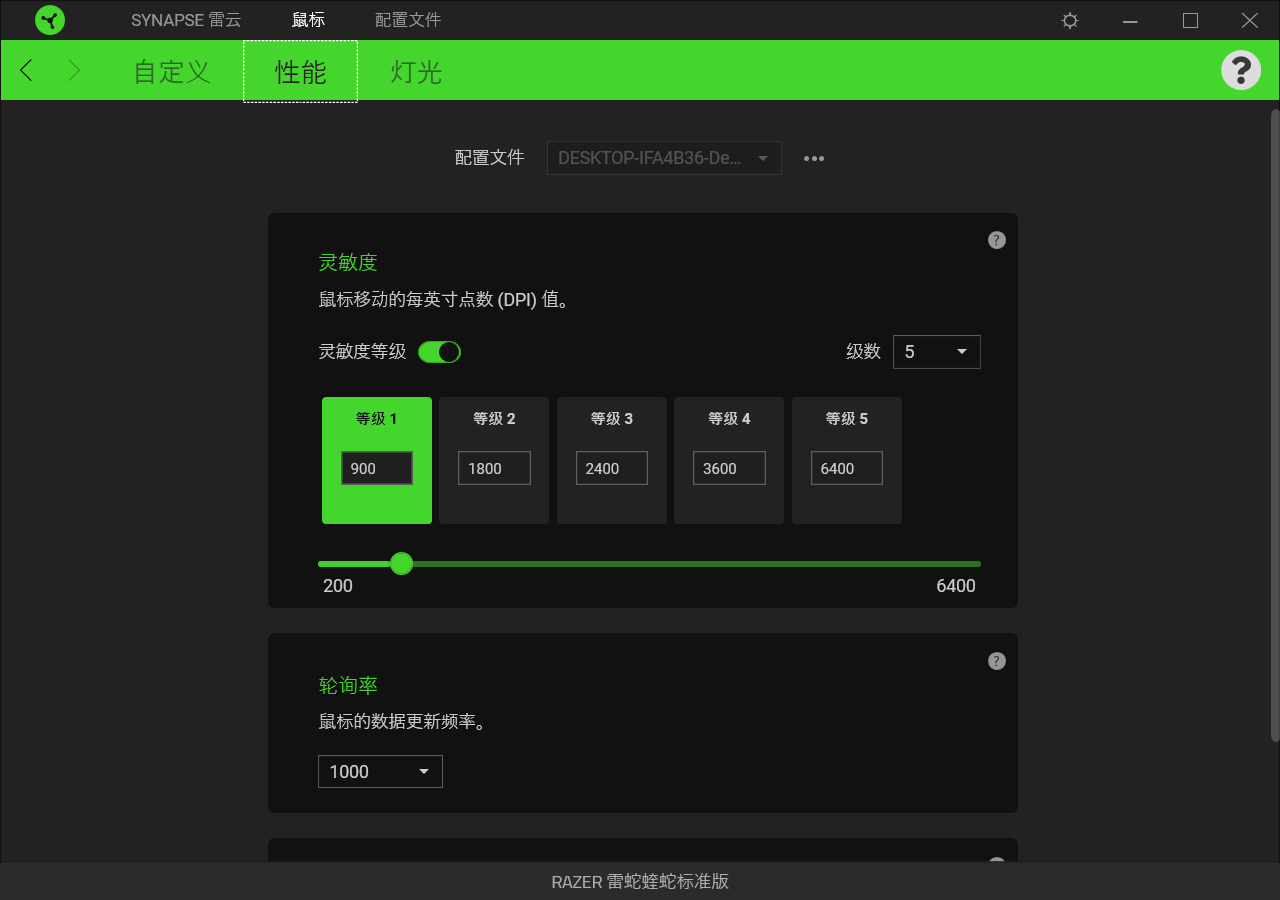Click the DPI slider handle
Image resolution: width=1280 pixels, height=900 pixels.
pos(401,564)
